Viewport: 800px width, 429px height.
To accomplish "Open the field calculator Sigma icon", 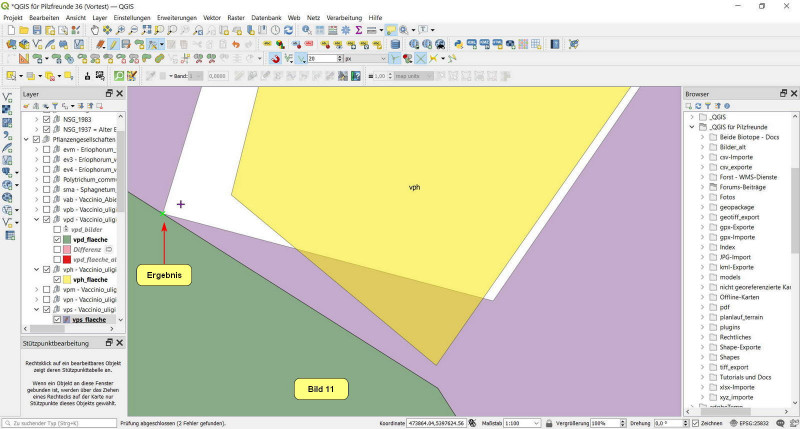I will (358, 31).
